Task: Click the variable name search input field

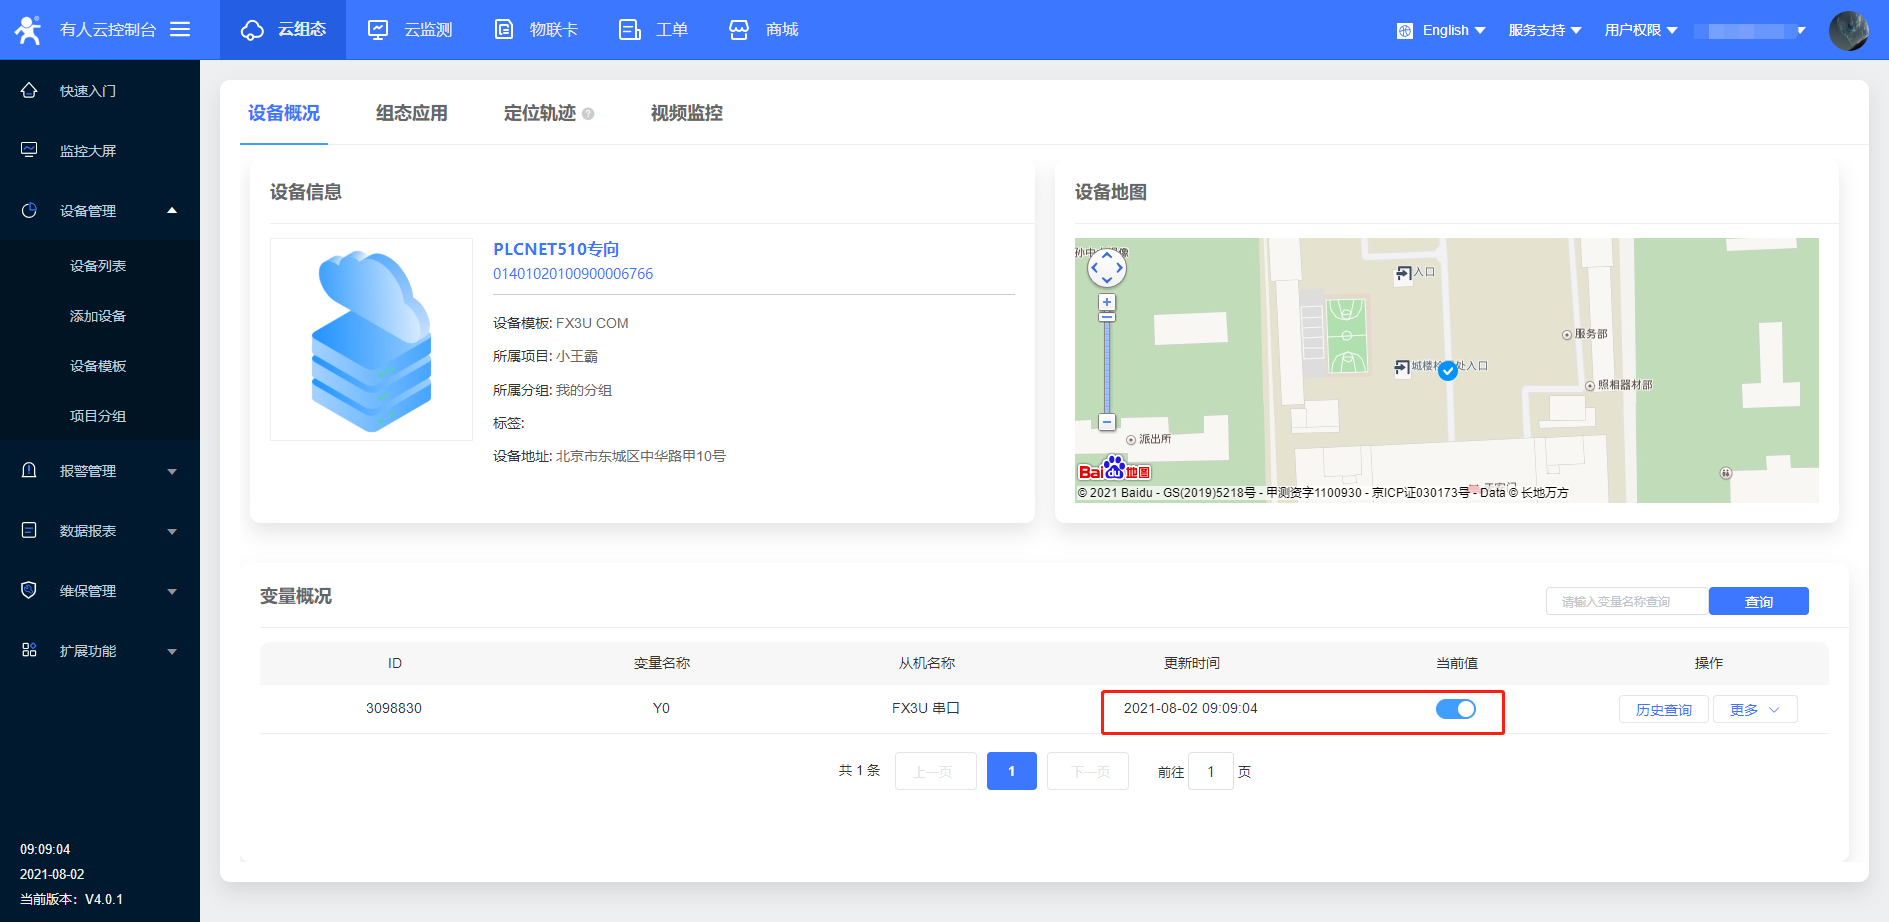Action: click(x=1626, y=601)
